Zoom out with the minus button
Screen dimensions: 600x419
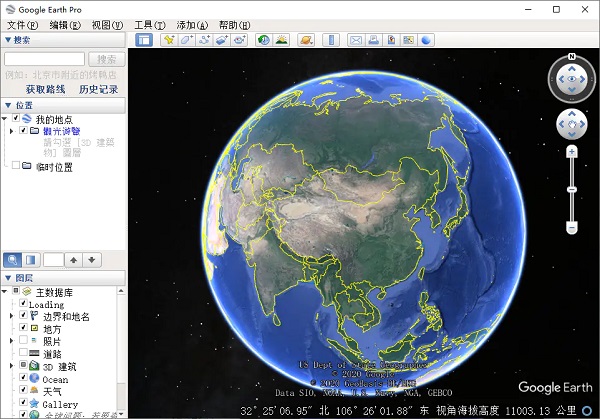[572, 228]
